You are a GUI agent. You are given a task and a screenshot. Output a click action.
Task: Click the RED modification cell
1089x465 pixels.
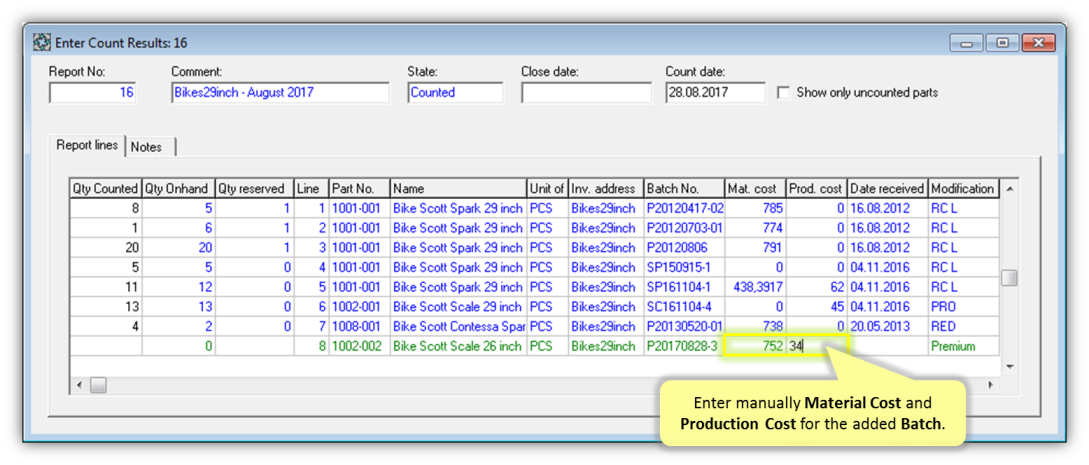click(x=963, y=326)
